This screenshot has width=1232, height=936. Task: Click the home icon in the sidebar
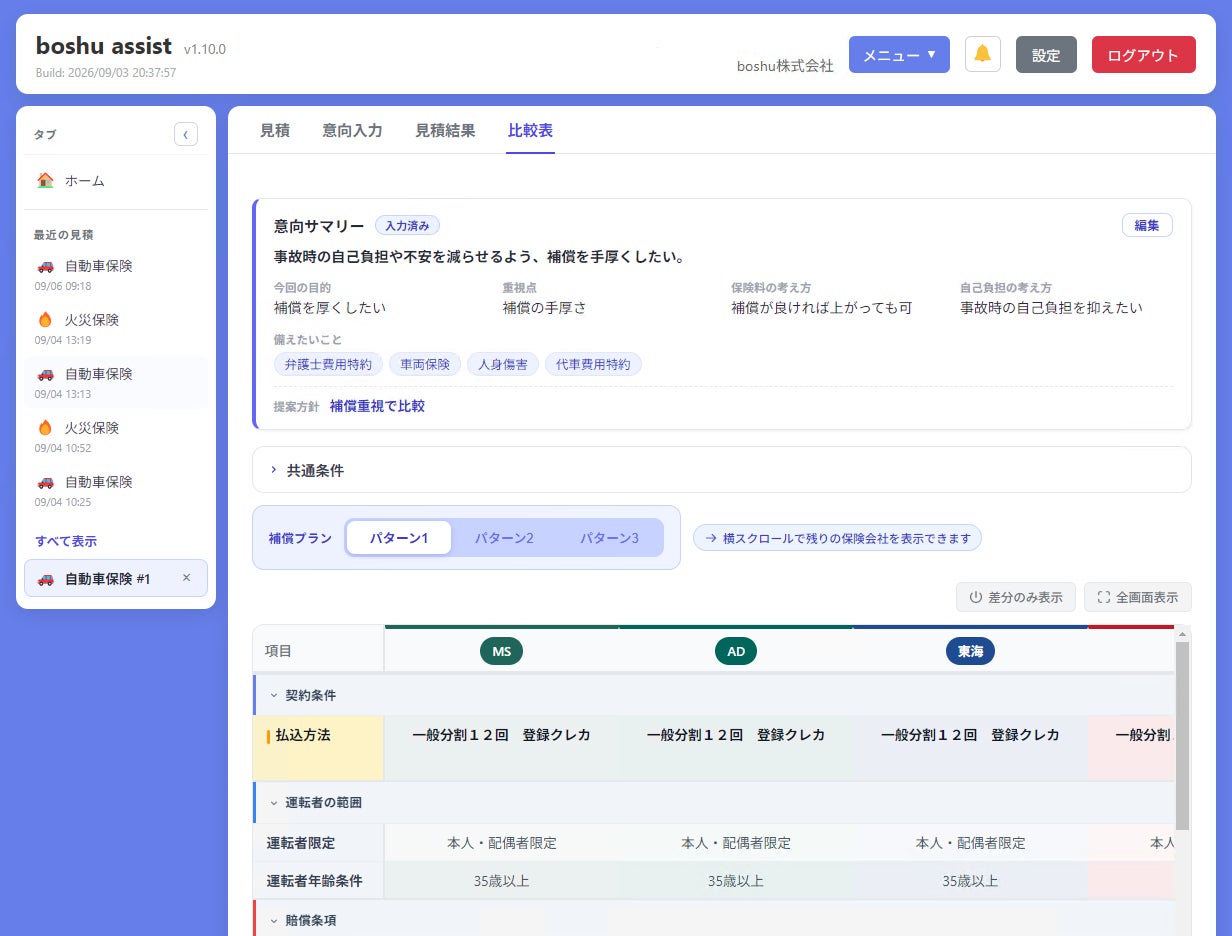pos(45,181)
